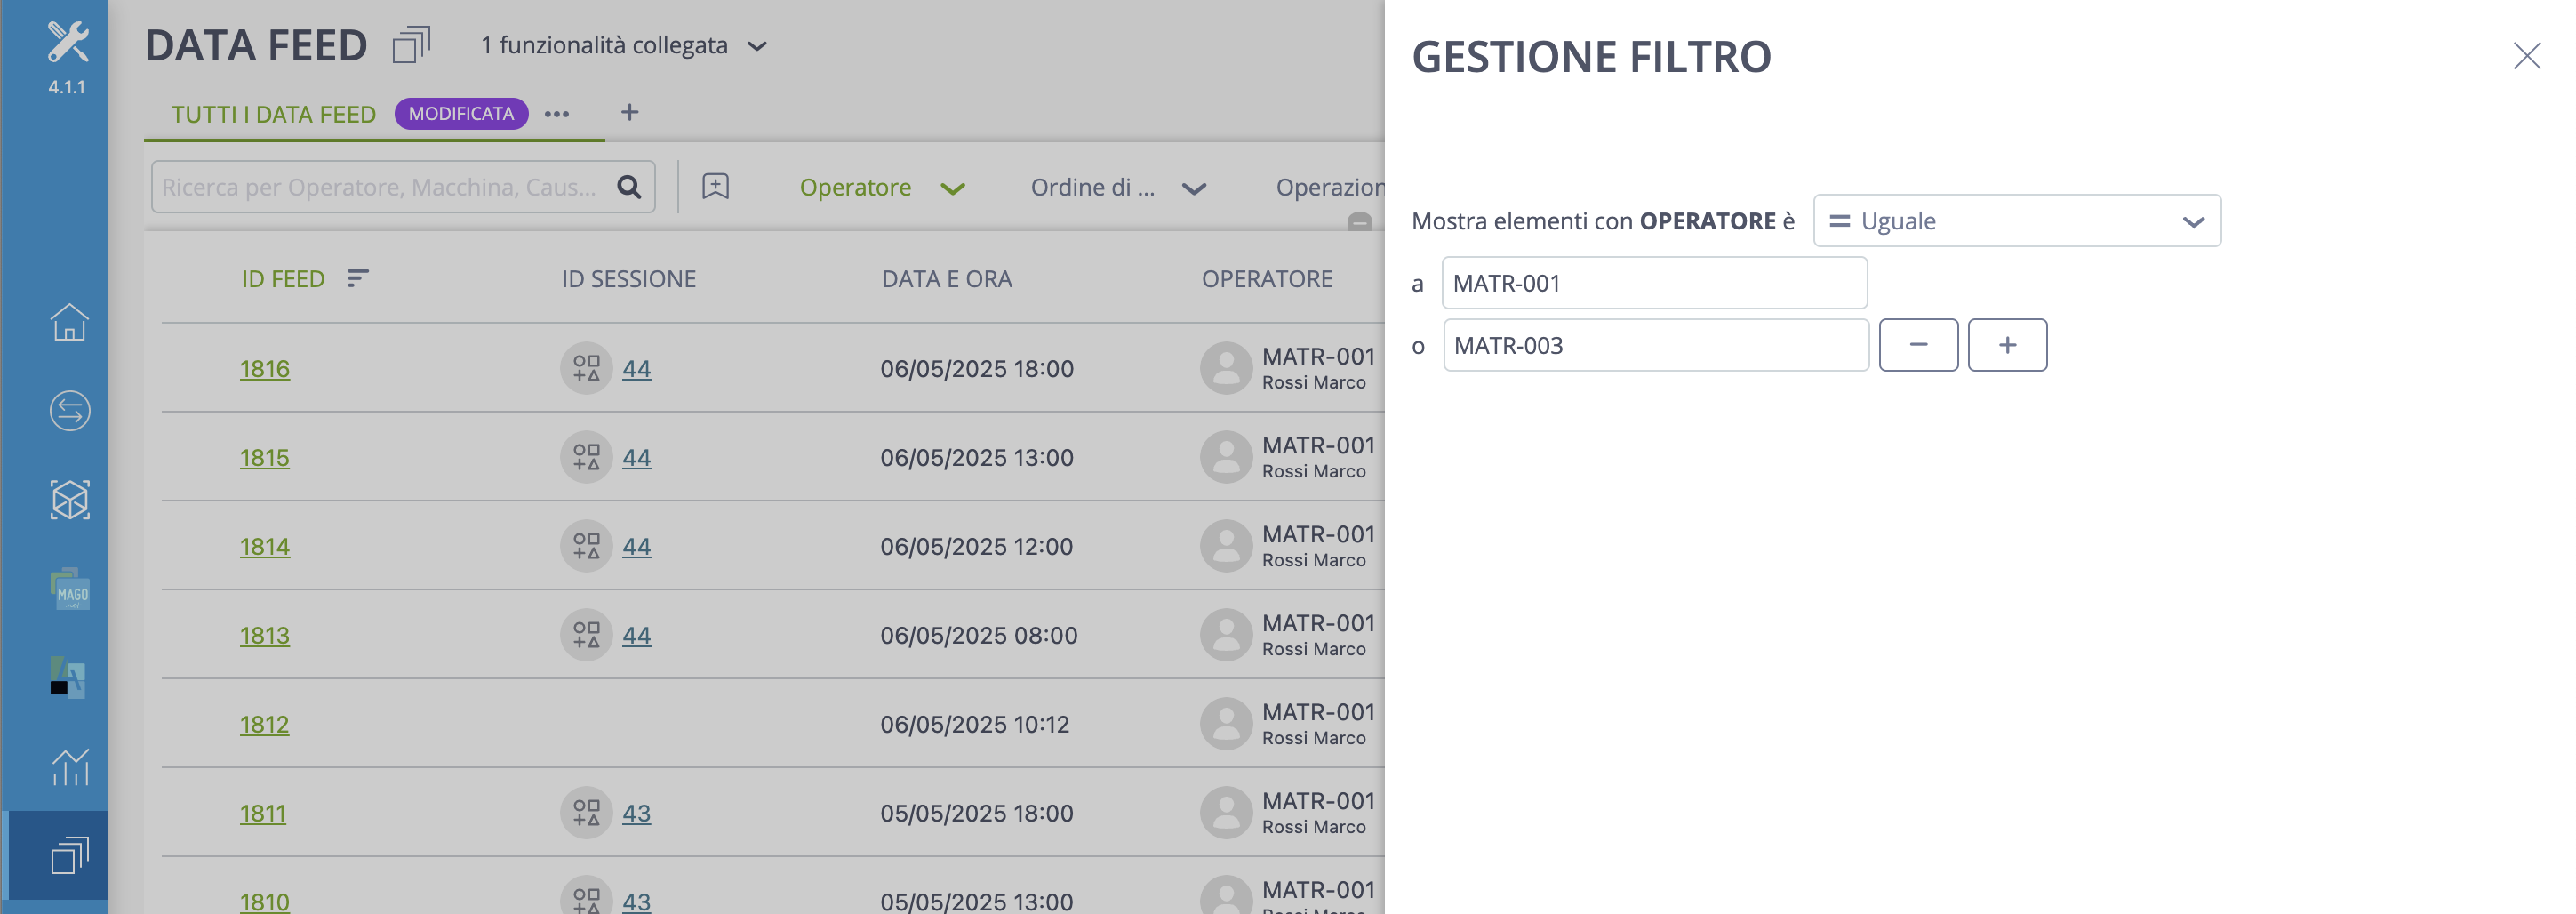This screenshot has width=2576, height=914.
Task: Click the MATR-003 filter value field
Action: pos(1655,345)
